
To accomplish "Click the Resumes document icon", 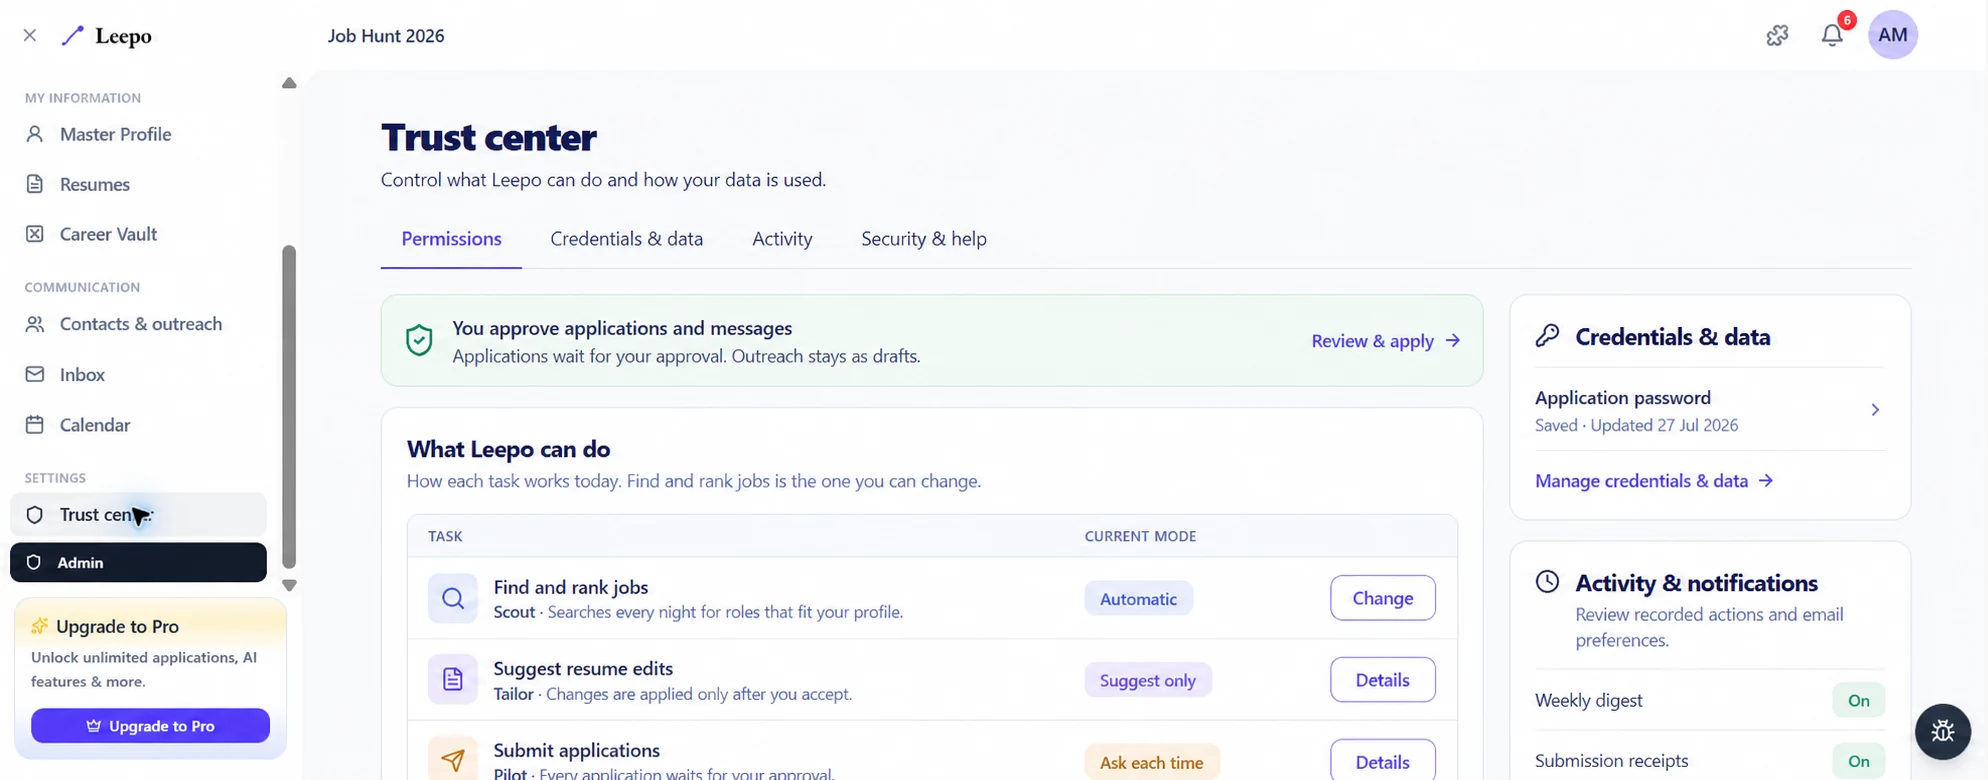I will pyautogui.click(x=35, y=184).
